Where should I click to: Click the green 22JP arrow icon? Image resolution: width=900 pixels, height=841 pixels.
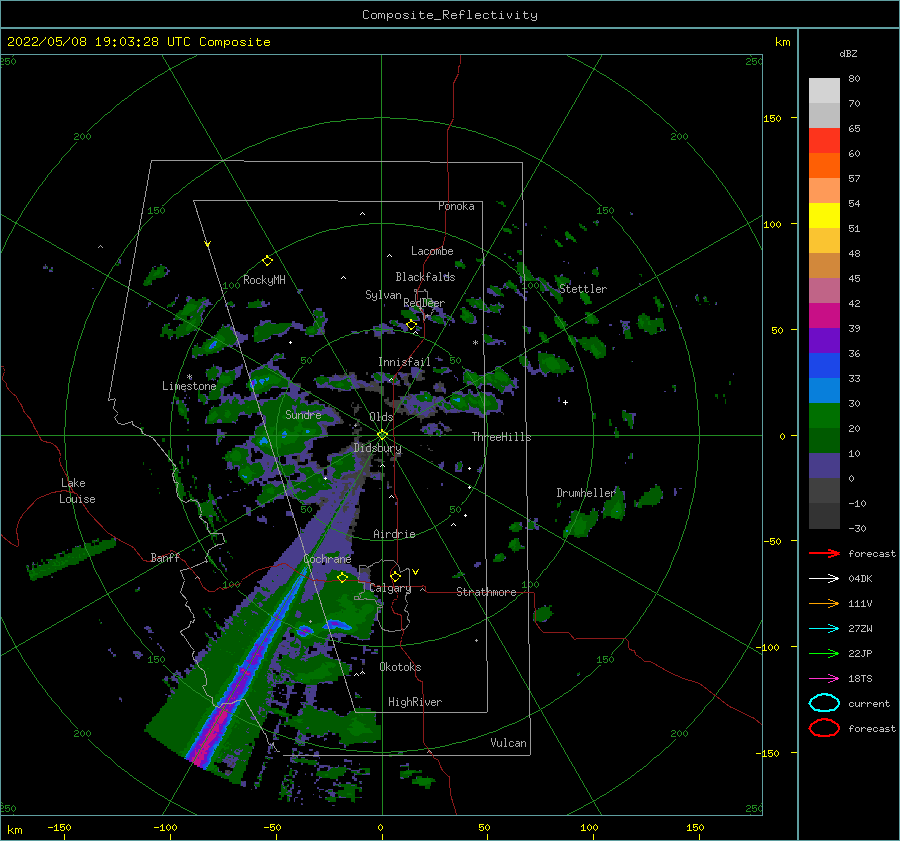(824, 653)
